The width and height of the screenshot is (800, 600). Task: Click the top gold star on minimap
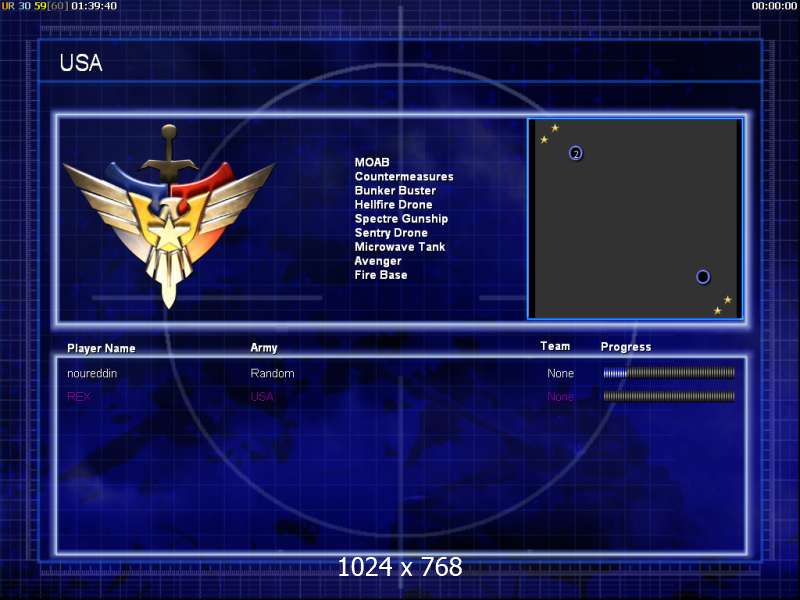click(555, 128)
